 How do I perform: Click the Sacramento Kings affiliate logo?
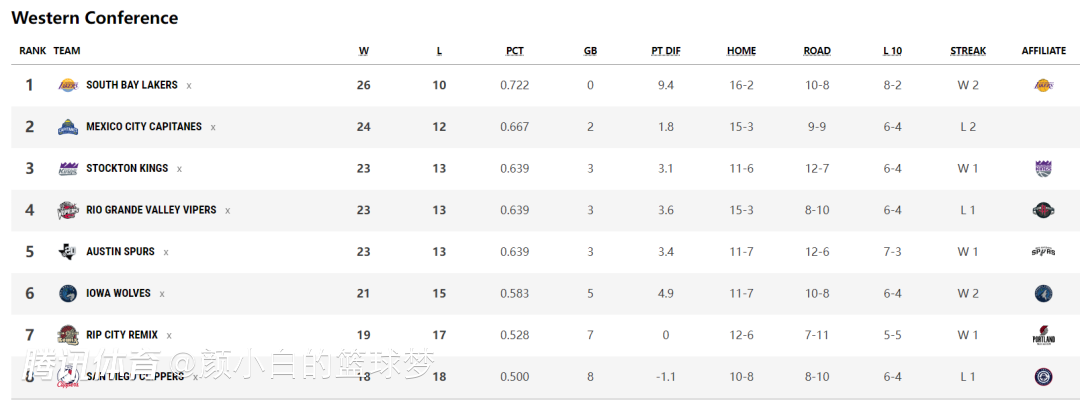(x=1043, y=169)
